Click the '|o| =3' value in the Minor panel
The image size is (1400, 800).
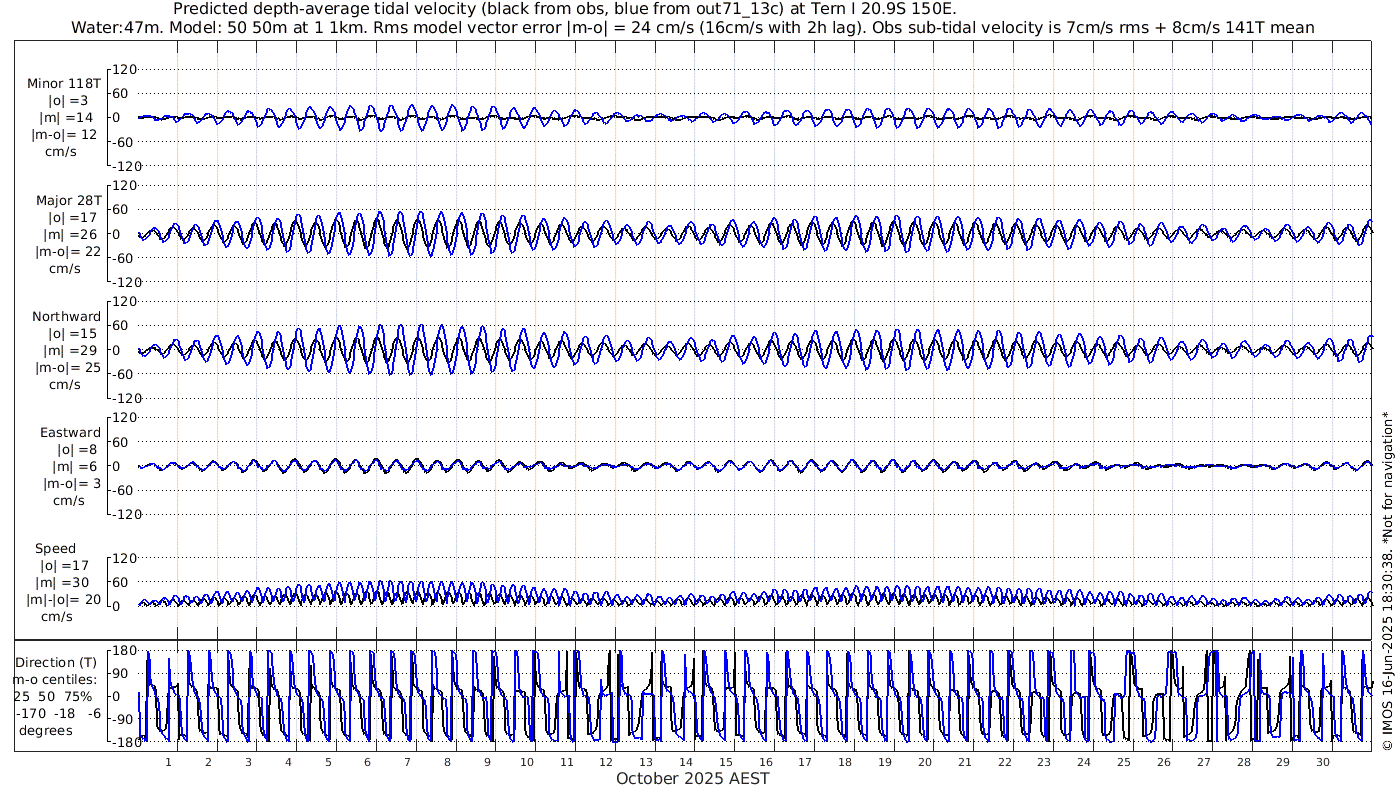pos(69,100)
